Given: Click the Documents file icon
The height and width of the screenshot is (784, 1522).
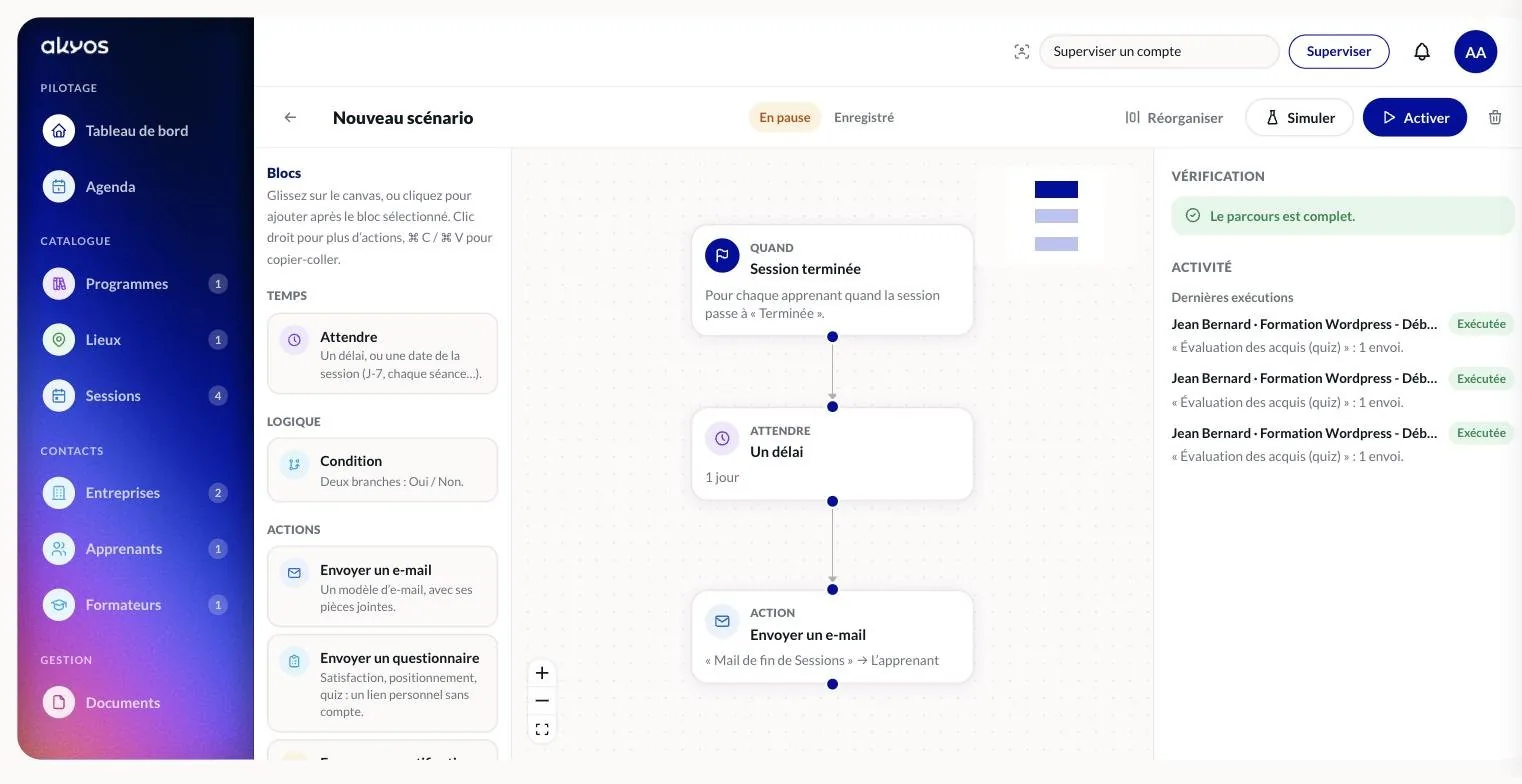Looking at the screenshot, I should point(59,703).
